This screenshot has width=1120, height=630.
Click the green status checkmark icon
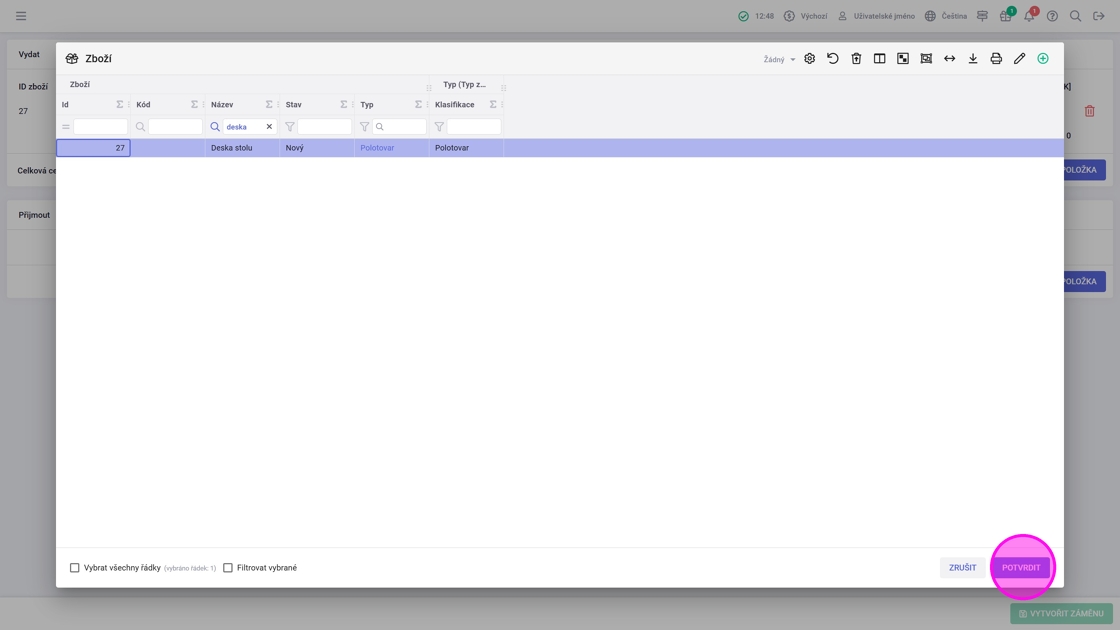(744, 16)
